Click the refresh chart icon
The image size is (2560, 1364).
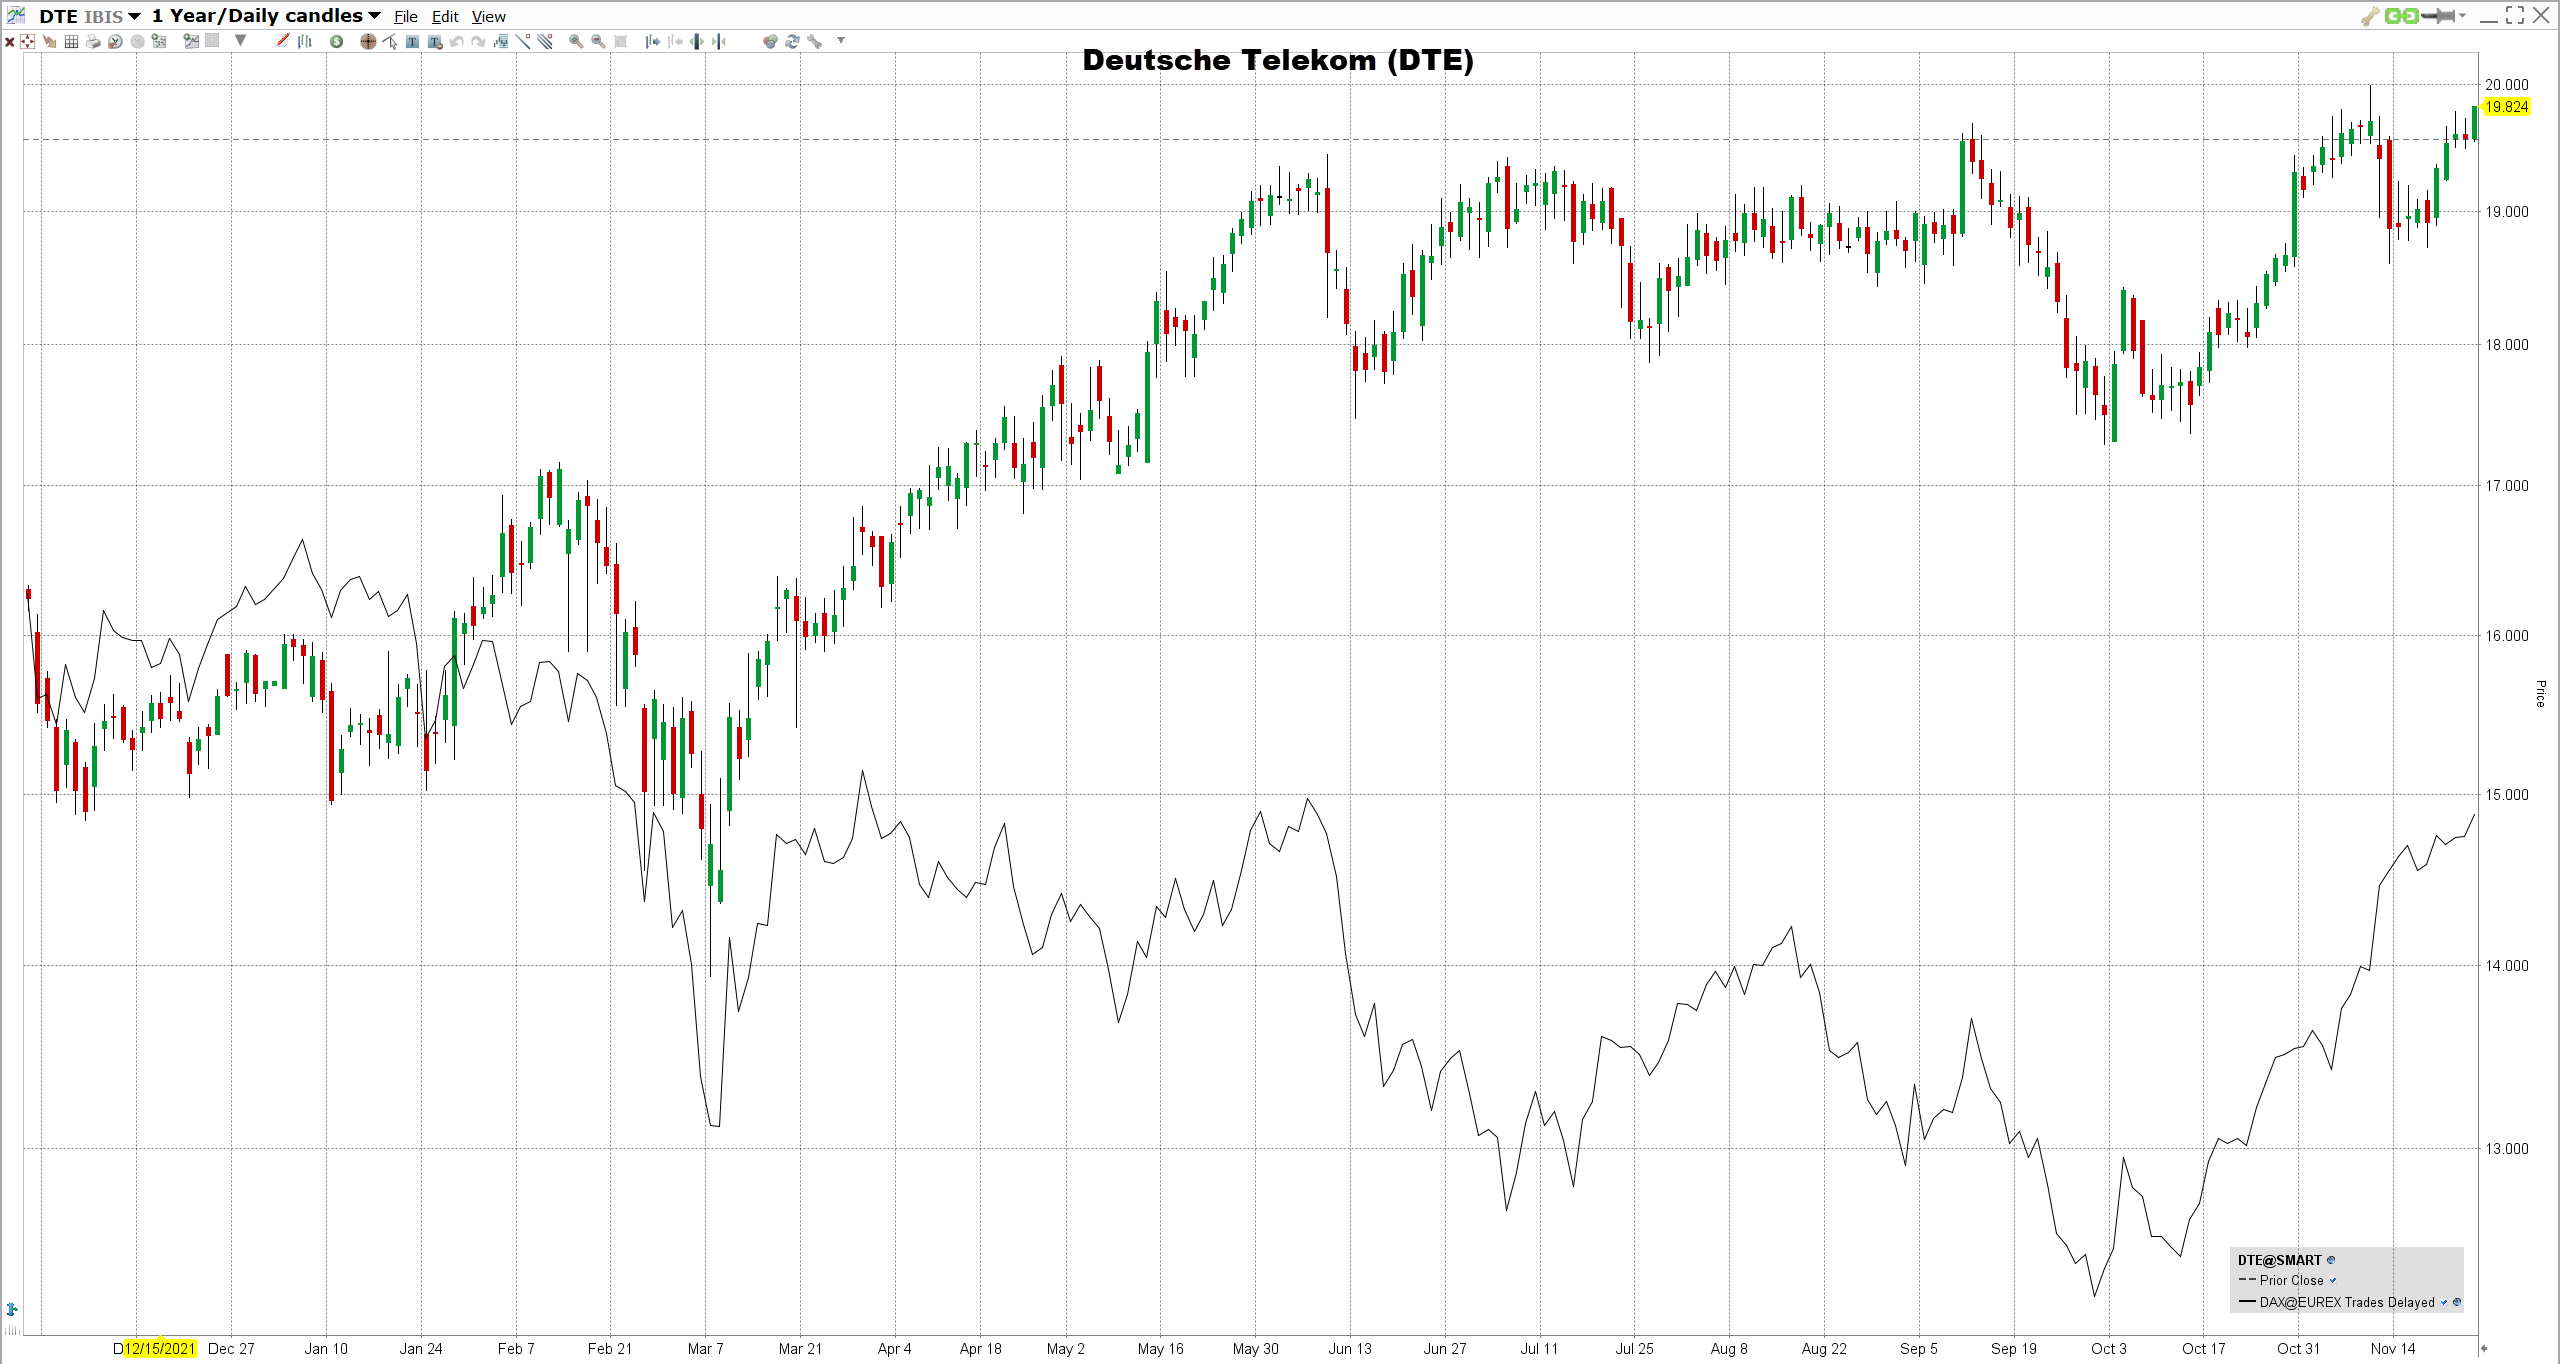coord(792,41)
